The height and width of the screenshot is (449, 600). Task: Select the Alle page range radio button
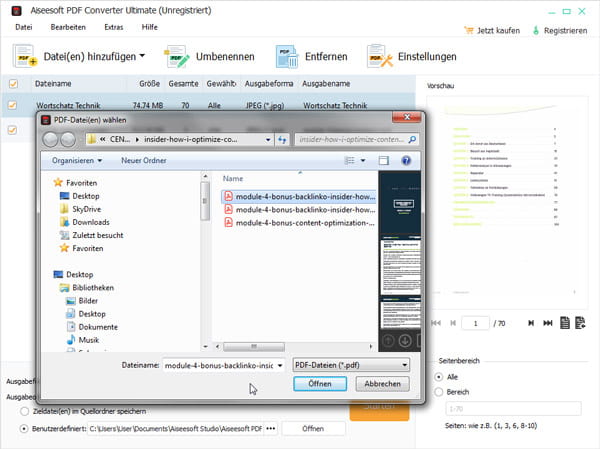pyautogui.click(x=439, y=377)
